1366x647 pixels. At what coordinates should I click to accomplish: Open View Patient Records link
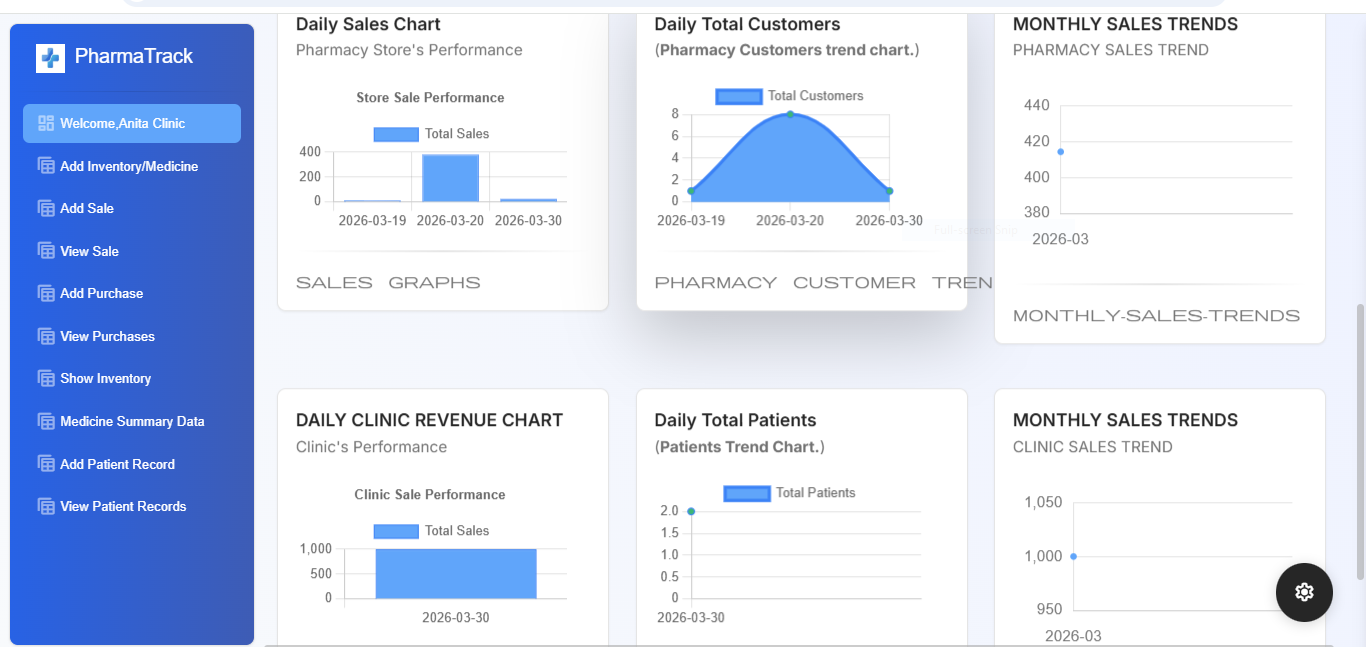[123, 506]
